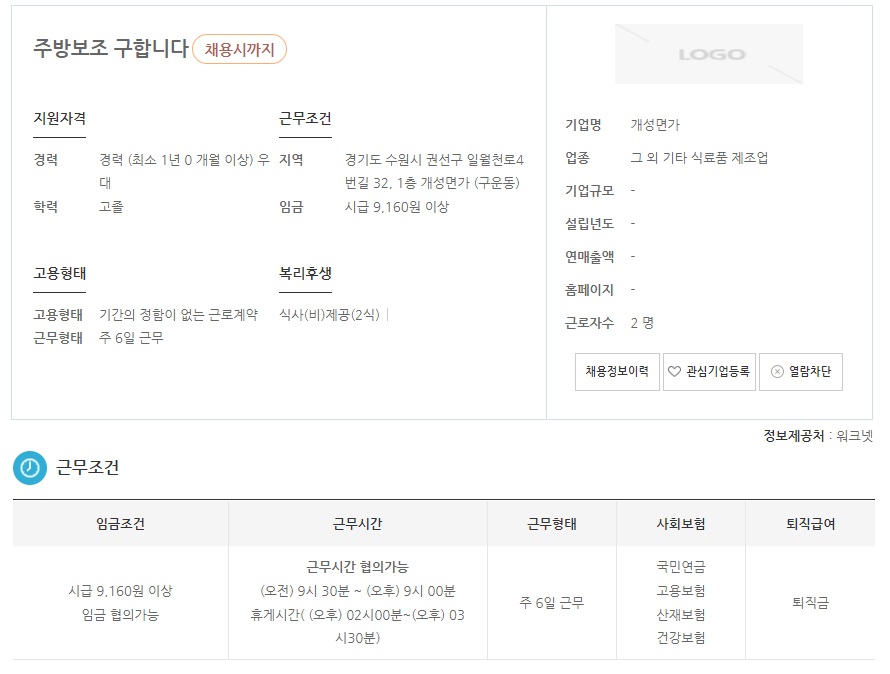Click the 워크넷 information source text
Screen dimensions: 890x674
click(855, 436)
